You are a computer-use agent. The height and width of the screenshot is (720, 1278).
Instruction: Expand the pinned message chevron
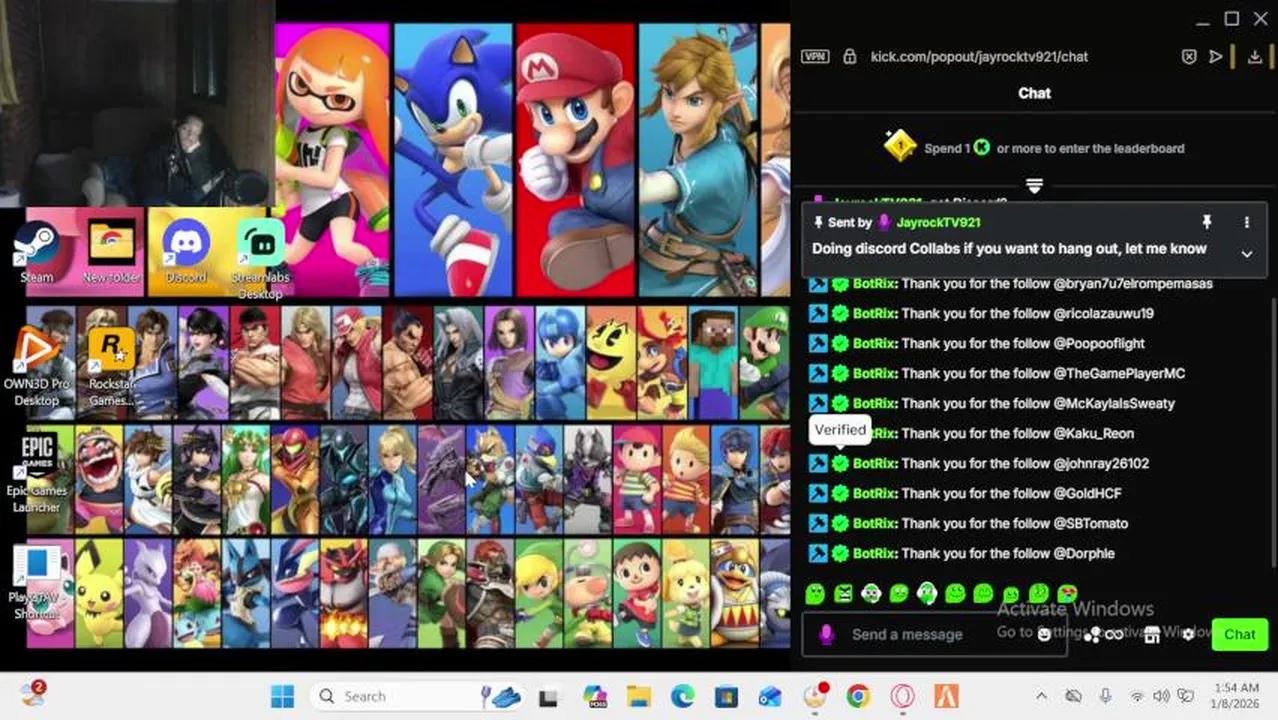(x=1246, y=253)
